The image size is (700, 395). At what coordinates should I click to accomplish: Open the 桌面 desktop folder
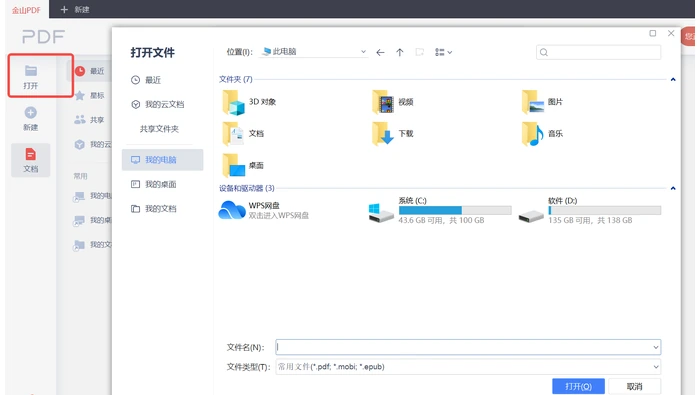point(243,165)
